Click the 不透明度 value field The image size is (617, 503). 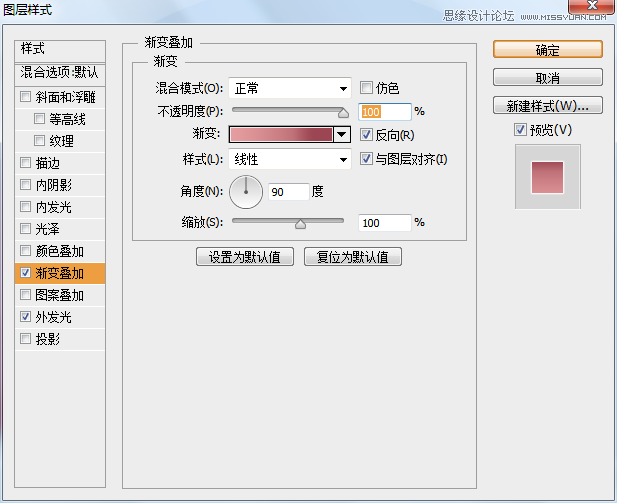click(384, 112)
